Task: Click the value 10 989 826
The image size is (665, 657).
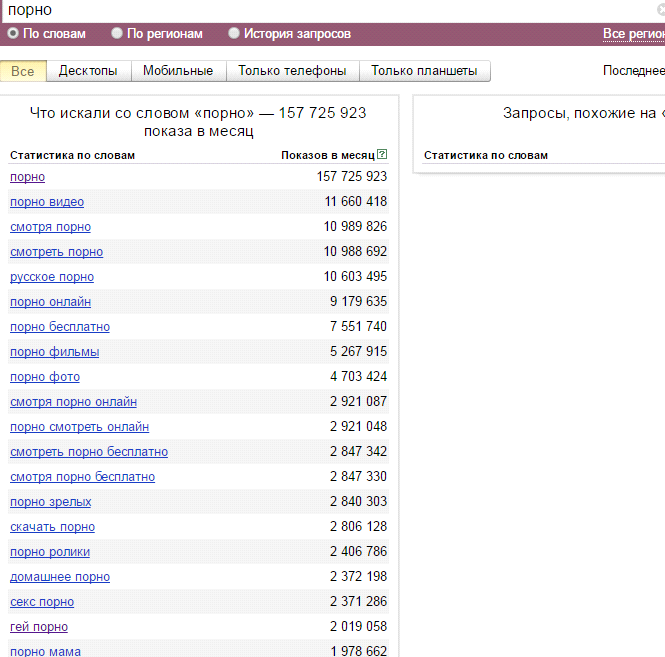Action: click(x=355, y=226)
